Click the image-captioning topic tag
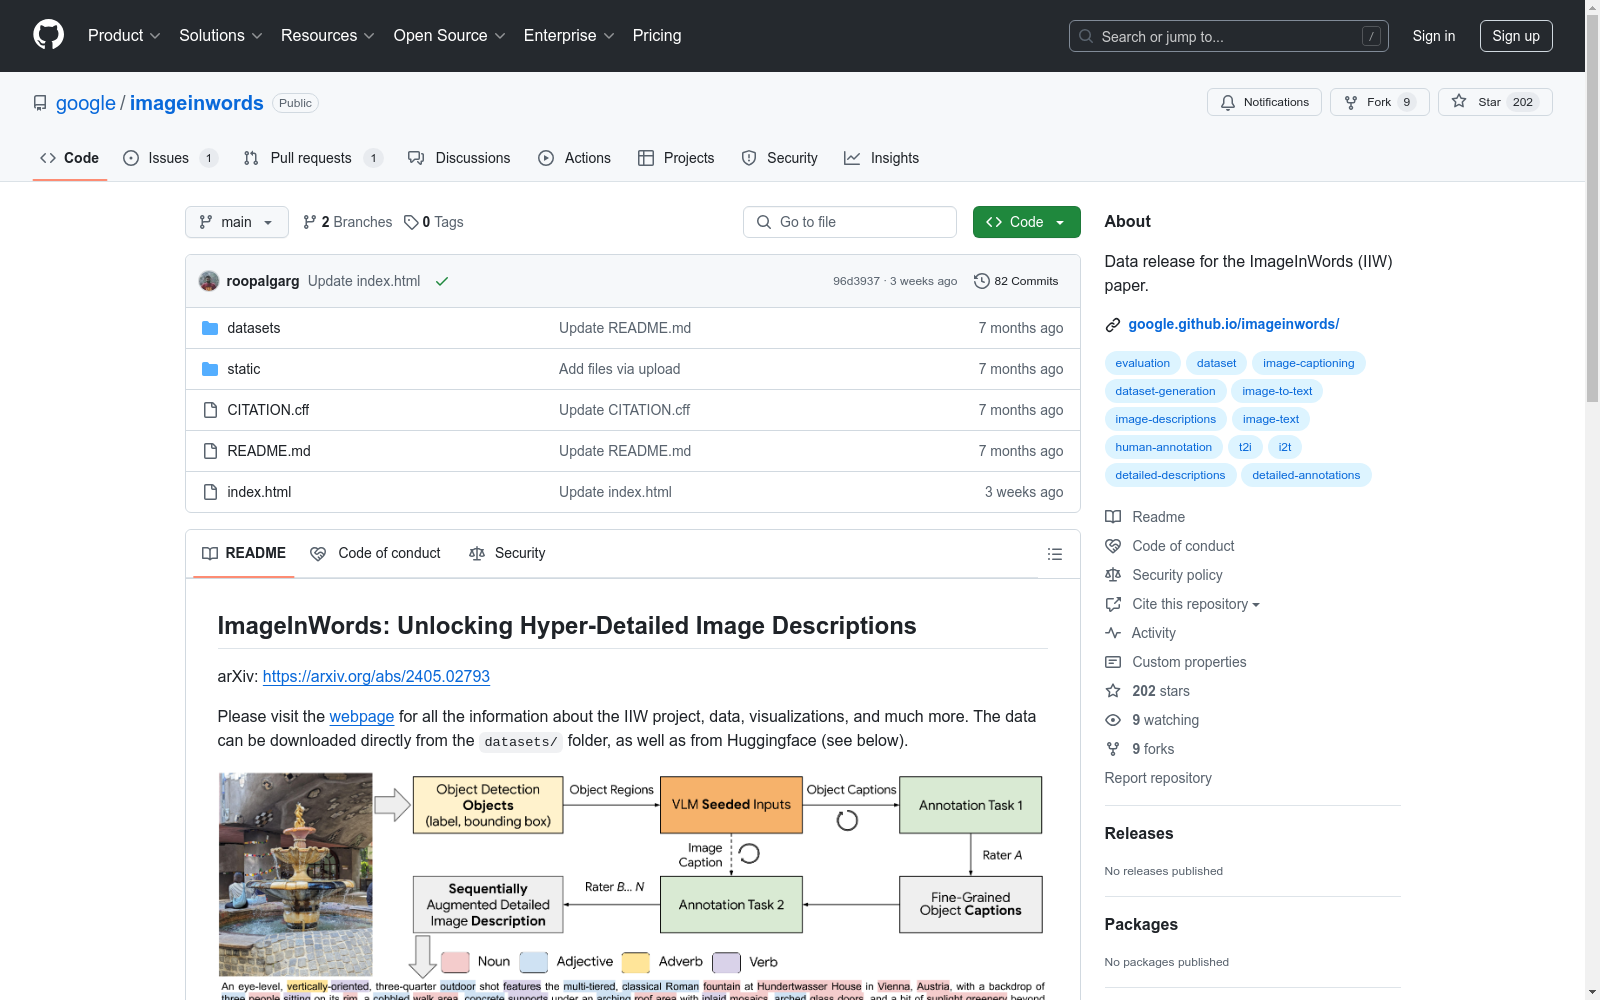Viewport: 1600px width, 1000px height. (1308, 363)
